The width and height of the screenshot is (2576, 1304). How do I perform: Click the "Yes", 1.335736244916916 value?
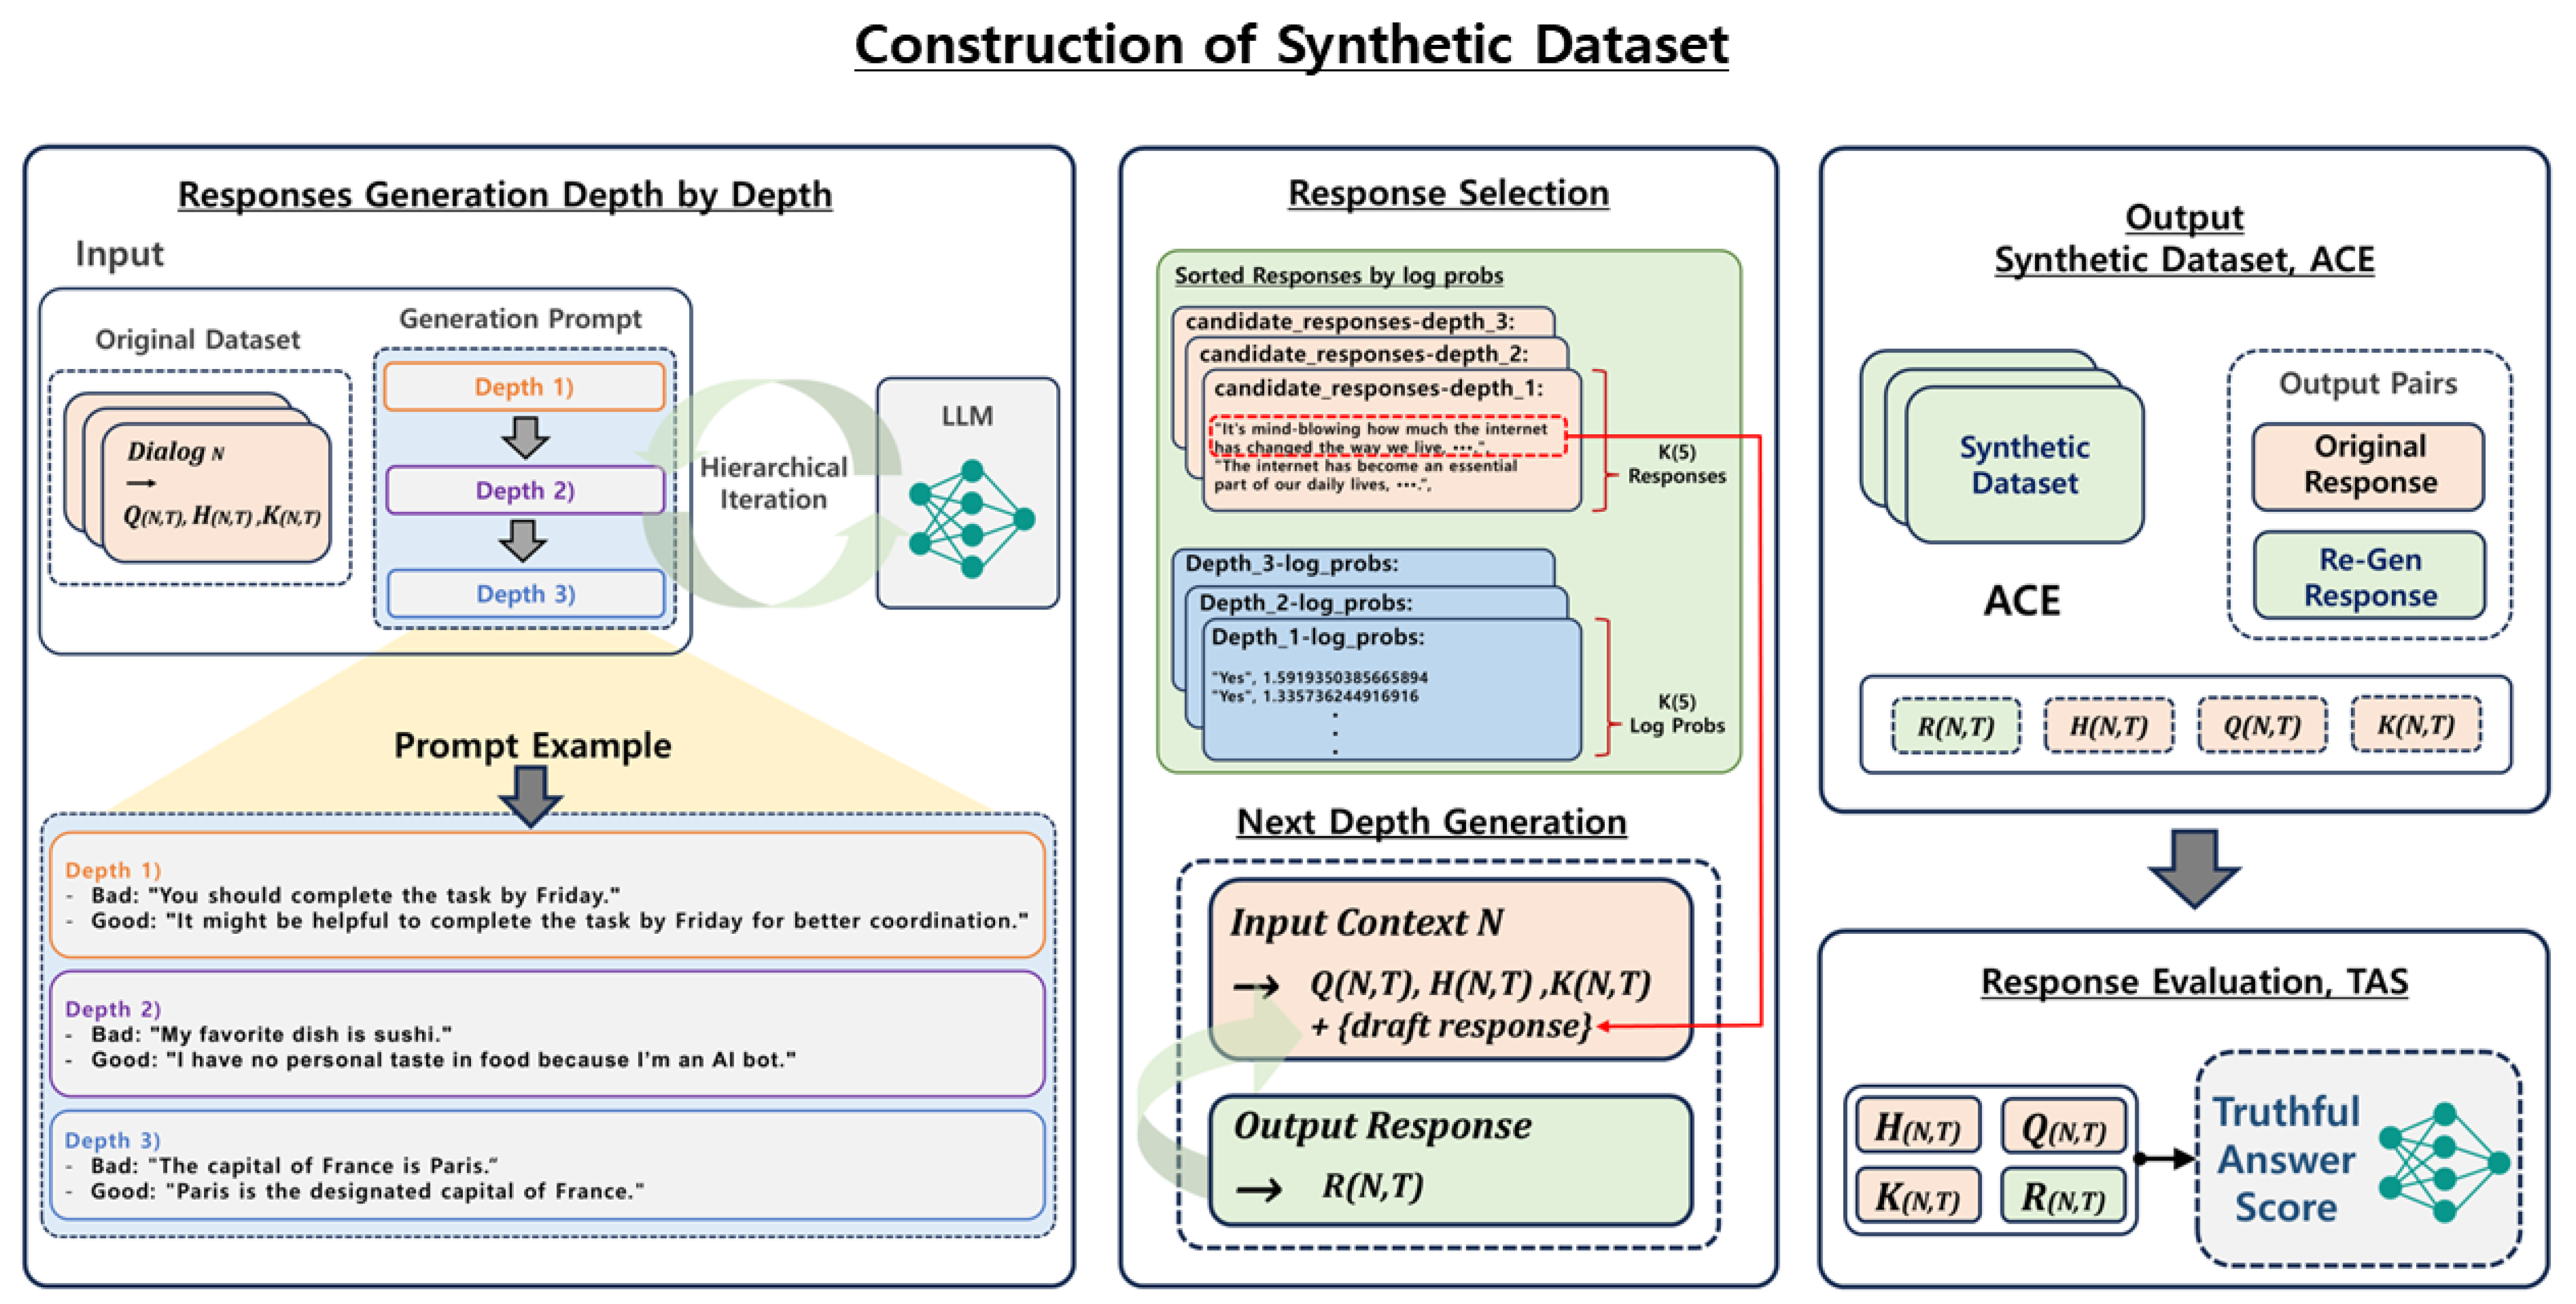1314,696
